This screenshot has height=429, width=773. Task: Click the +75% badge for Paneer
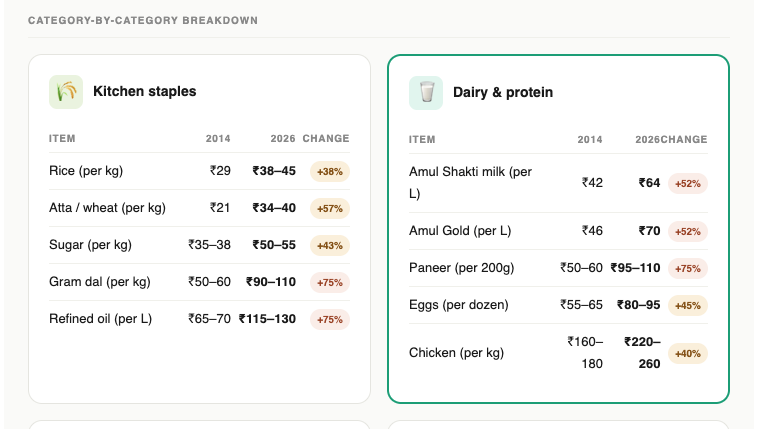click(x=688, y=269)
